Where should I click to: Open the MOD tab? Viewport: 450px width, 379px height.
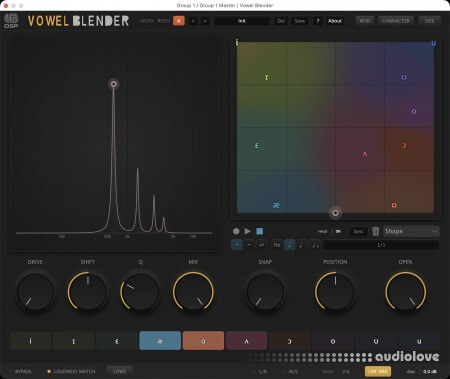click(365, 21)
